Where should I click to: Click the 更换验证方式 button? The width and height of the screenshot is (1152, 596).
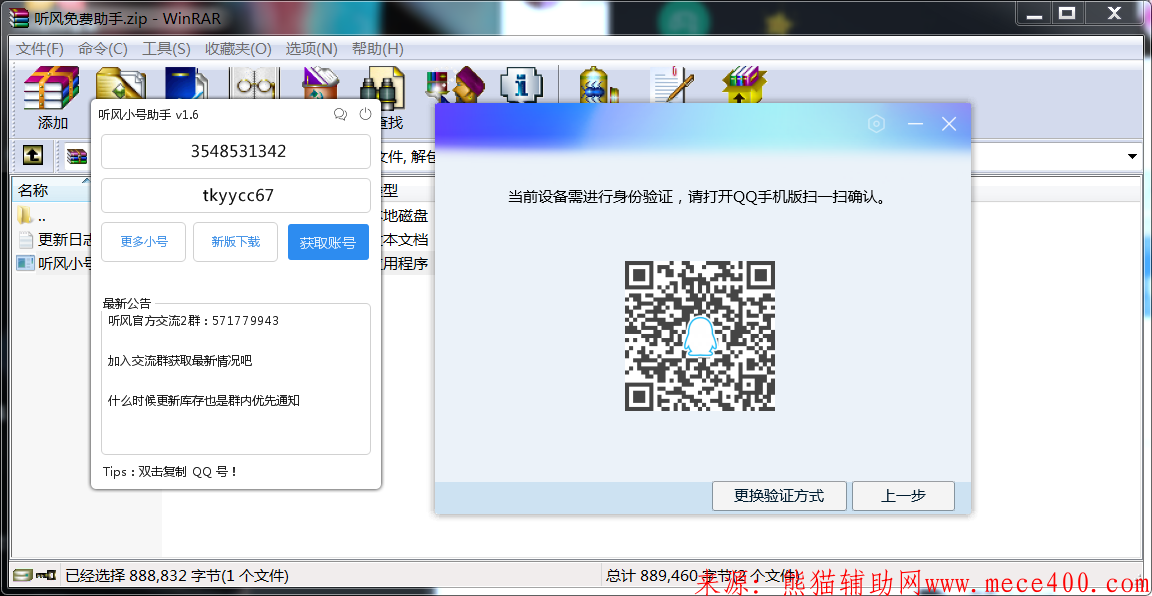click(x=779, y=496)
